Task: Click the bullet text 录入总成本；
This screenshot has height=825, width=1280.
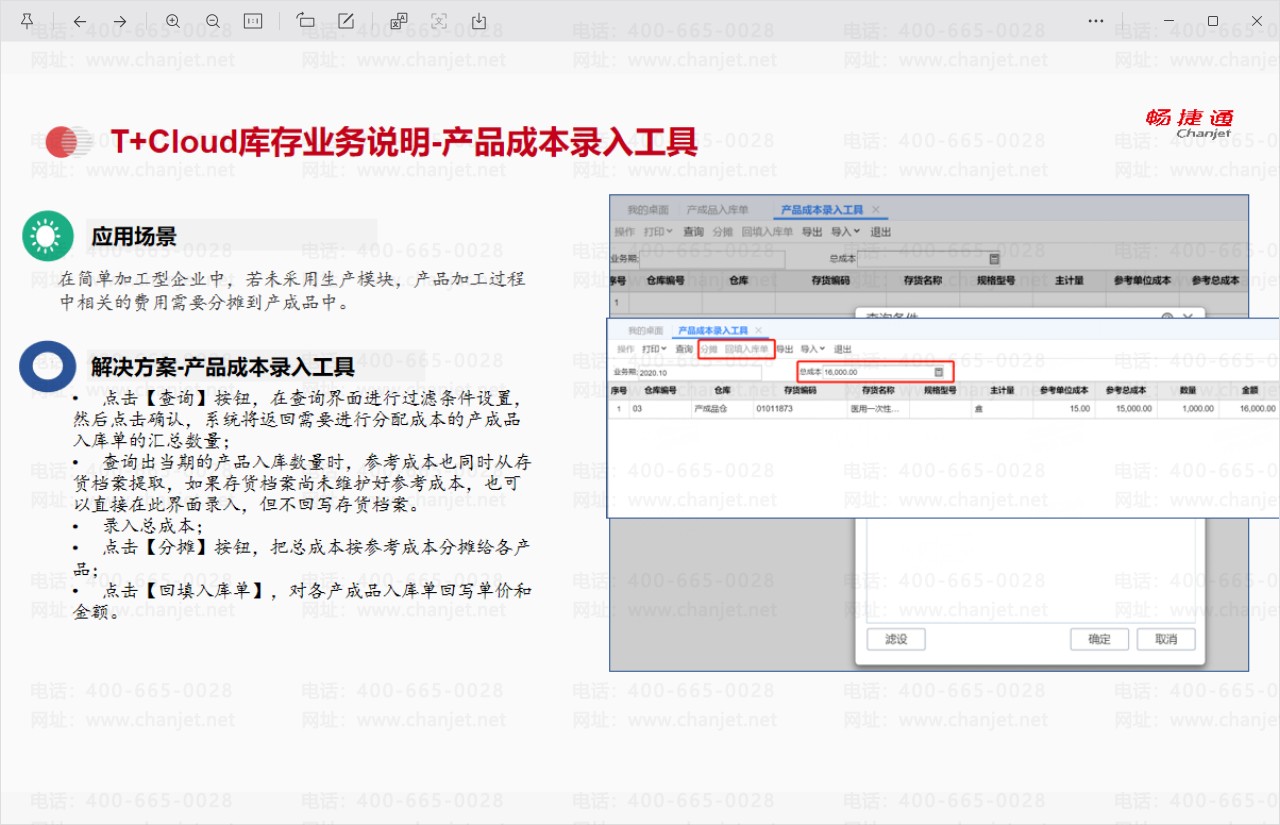Action: 153,525
